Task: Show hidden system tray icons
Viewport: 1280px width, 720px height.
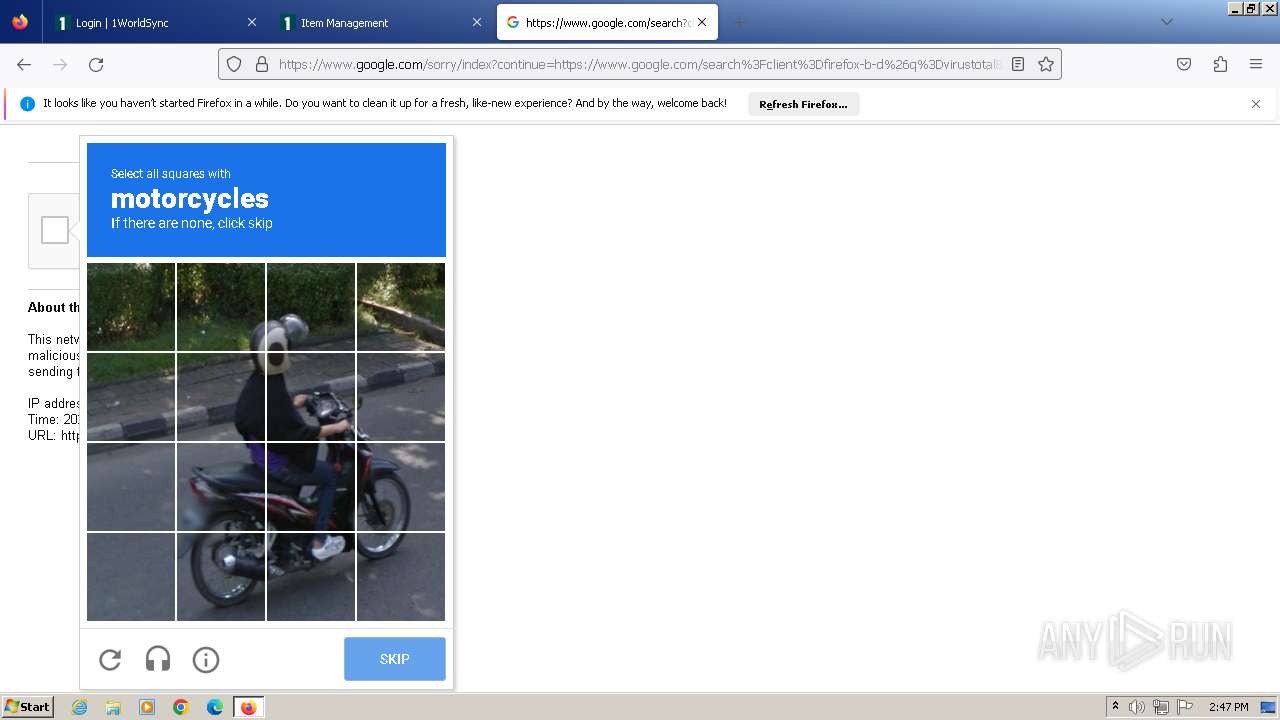Action: [x=1115, y=707]
